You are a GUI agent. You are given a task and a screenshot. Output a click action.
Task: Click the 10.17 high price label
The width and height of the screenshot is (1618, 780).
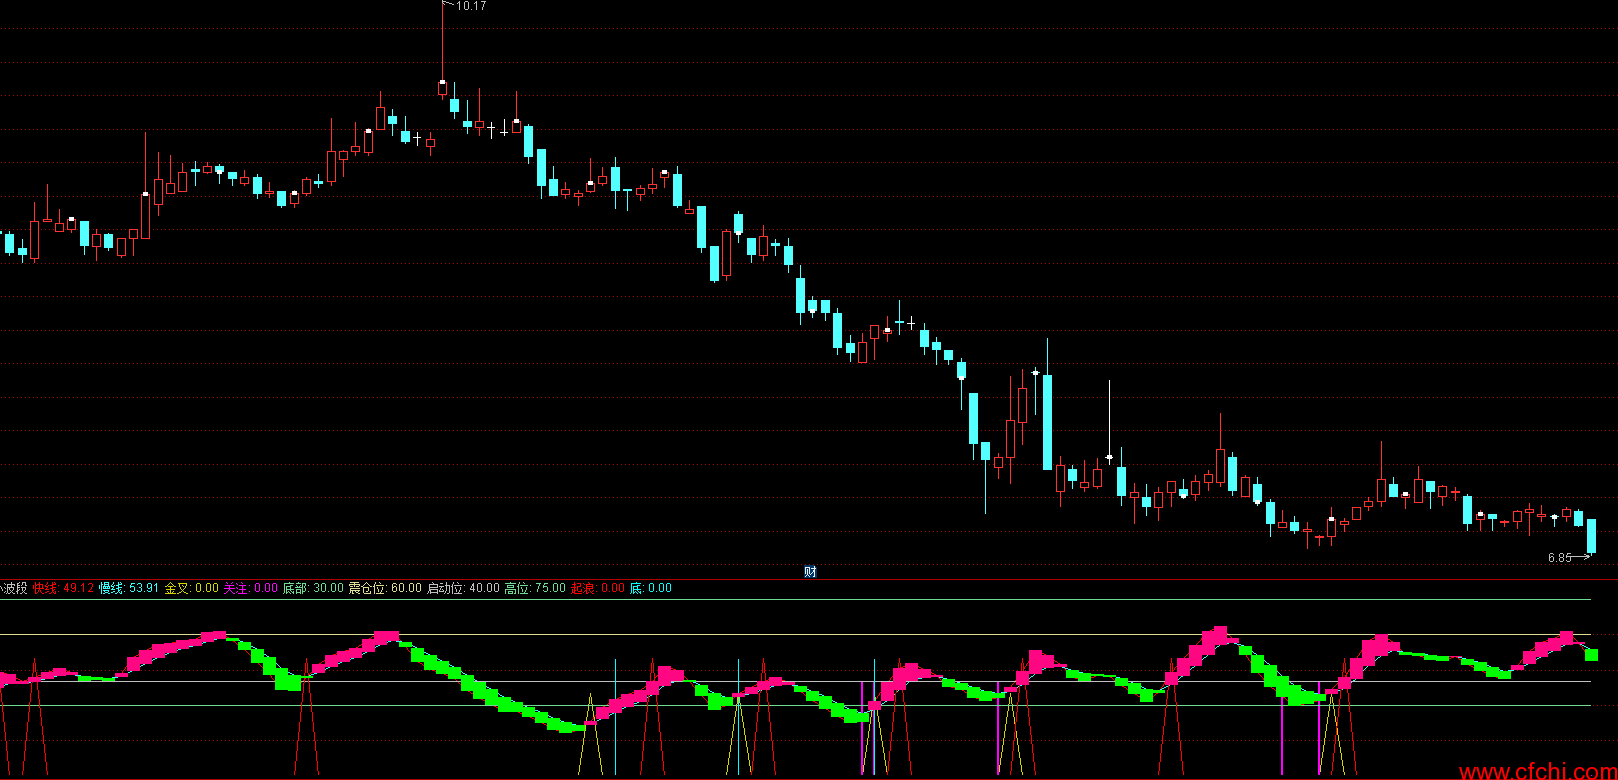coord(471,6)
